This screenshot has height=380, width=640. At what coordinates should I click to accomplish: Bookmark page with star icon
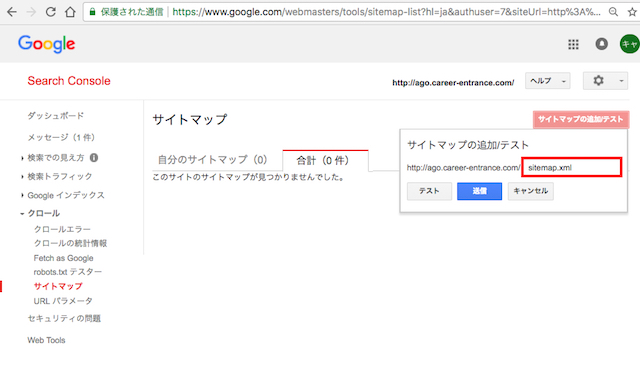click(632, 12)
